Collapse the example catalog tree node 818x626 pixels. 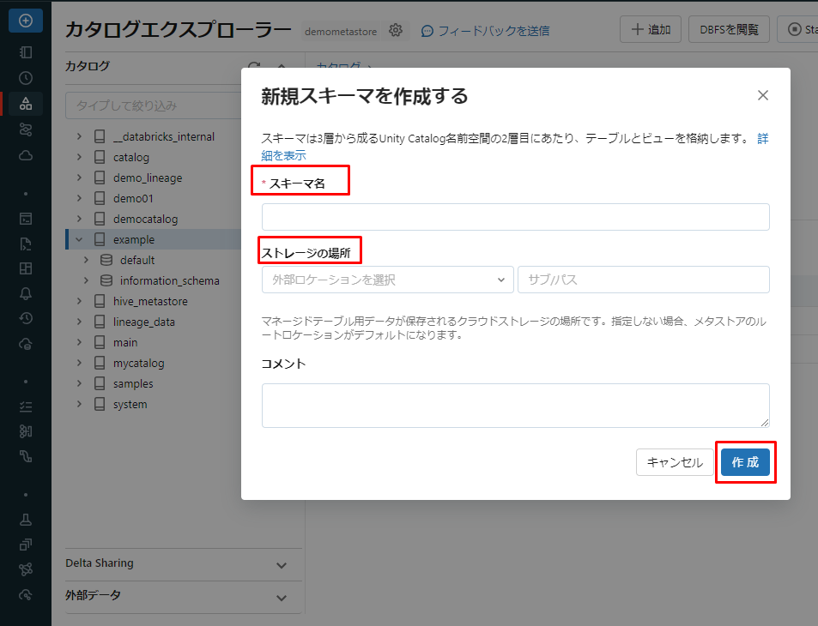click(79, 240)
